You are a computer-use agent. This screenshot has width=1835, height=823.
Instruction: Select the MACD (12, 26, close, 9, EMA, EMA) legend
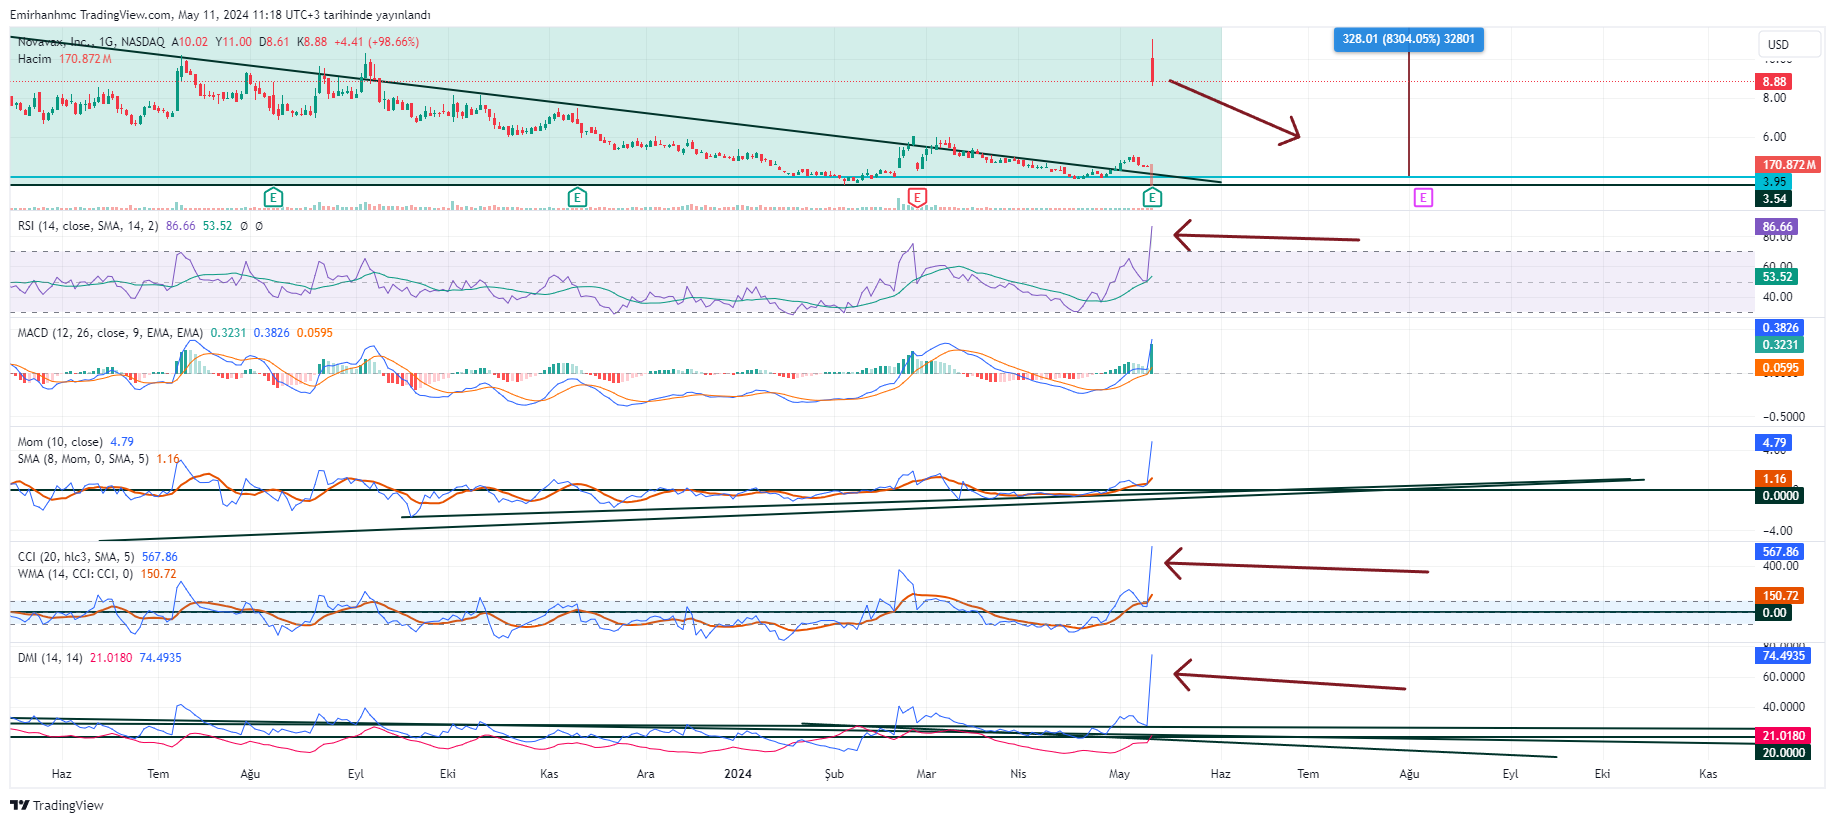(110, 333)
